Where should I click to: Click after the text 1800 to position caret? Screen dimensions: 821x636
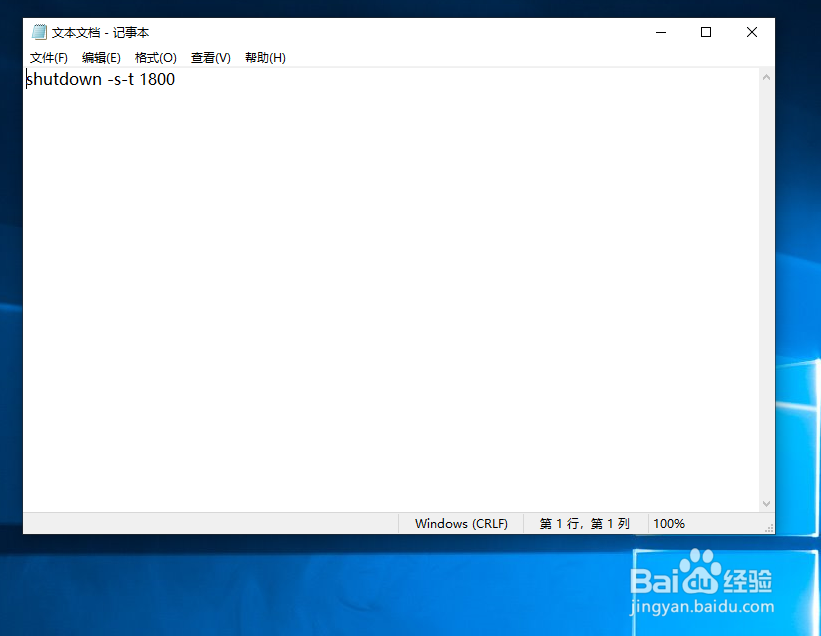pyautogui.click(x=176, y=79)
